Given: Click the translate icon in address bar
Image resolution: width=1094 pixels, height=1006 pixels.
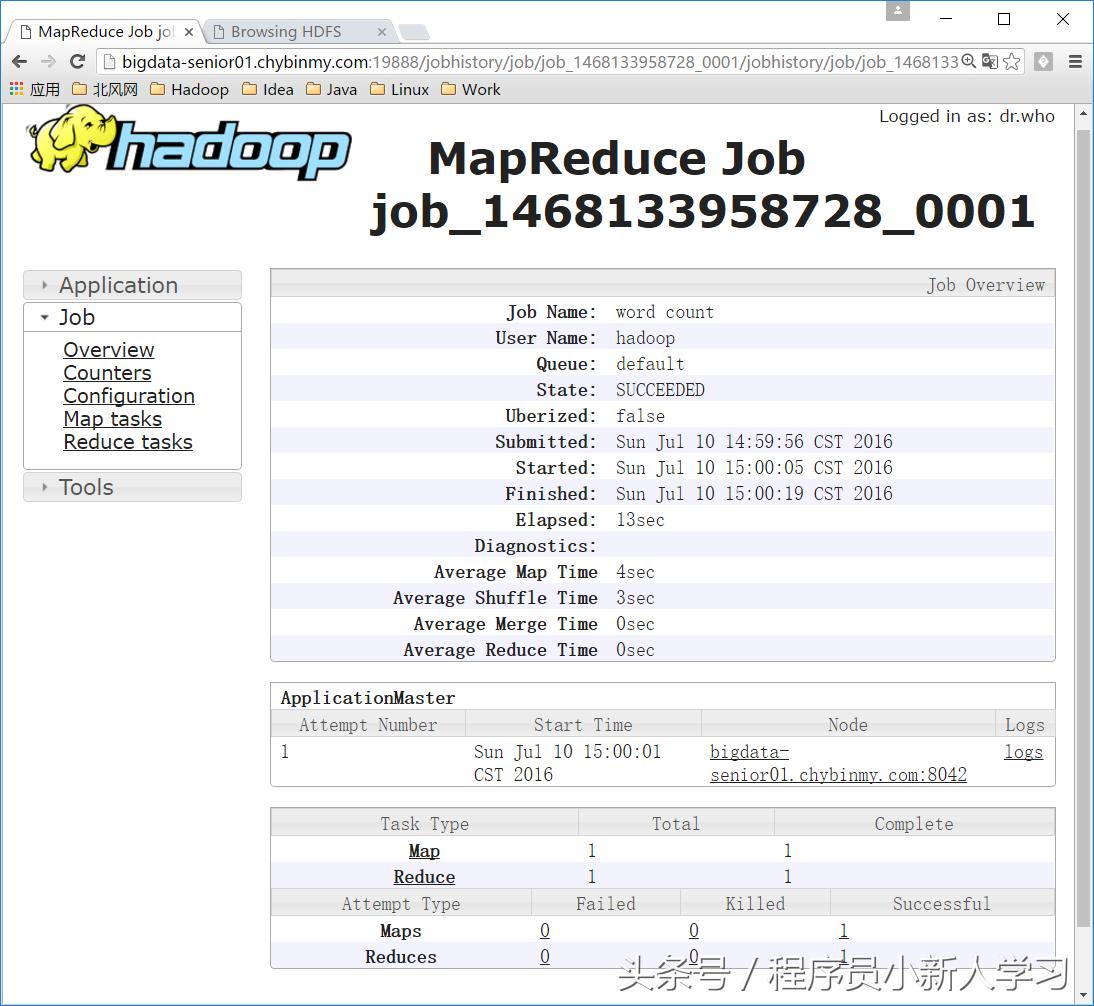Looking at the screenshot, I should click(x=988, y=61).
